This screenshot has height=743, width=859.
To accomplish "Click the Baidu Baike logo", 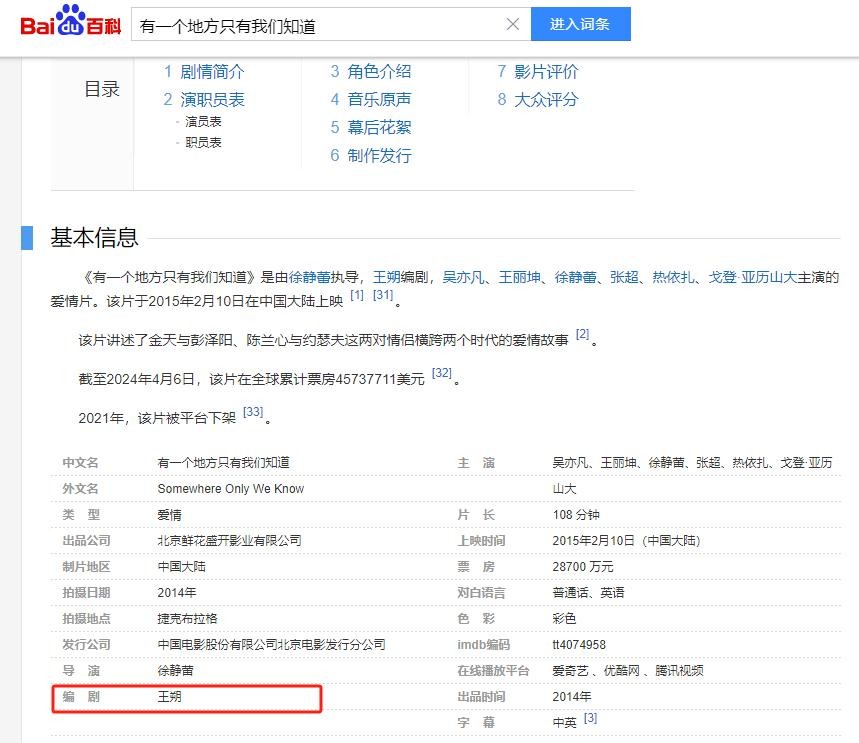I will 68,23.
